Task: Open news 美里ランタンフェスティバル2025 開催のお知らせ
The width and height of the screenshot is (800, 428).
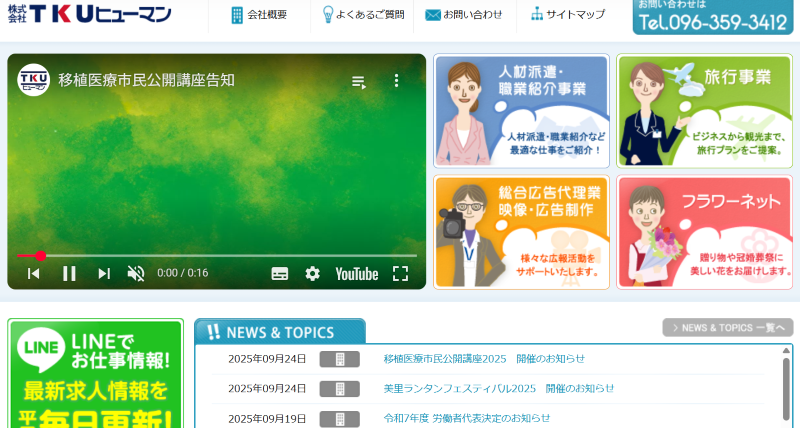Action: (x=498, y=388)
